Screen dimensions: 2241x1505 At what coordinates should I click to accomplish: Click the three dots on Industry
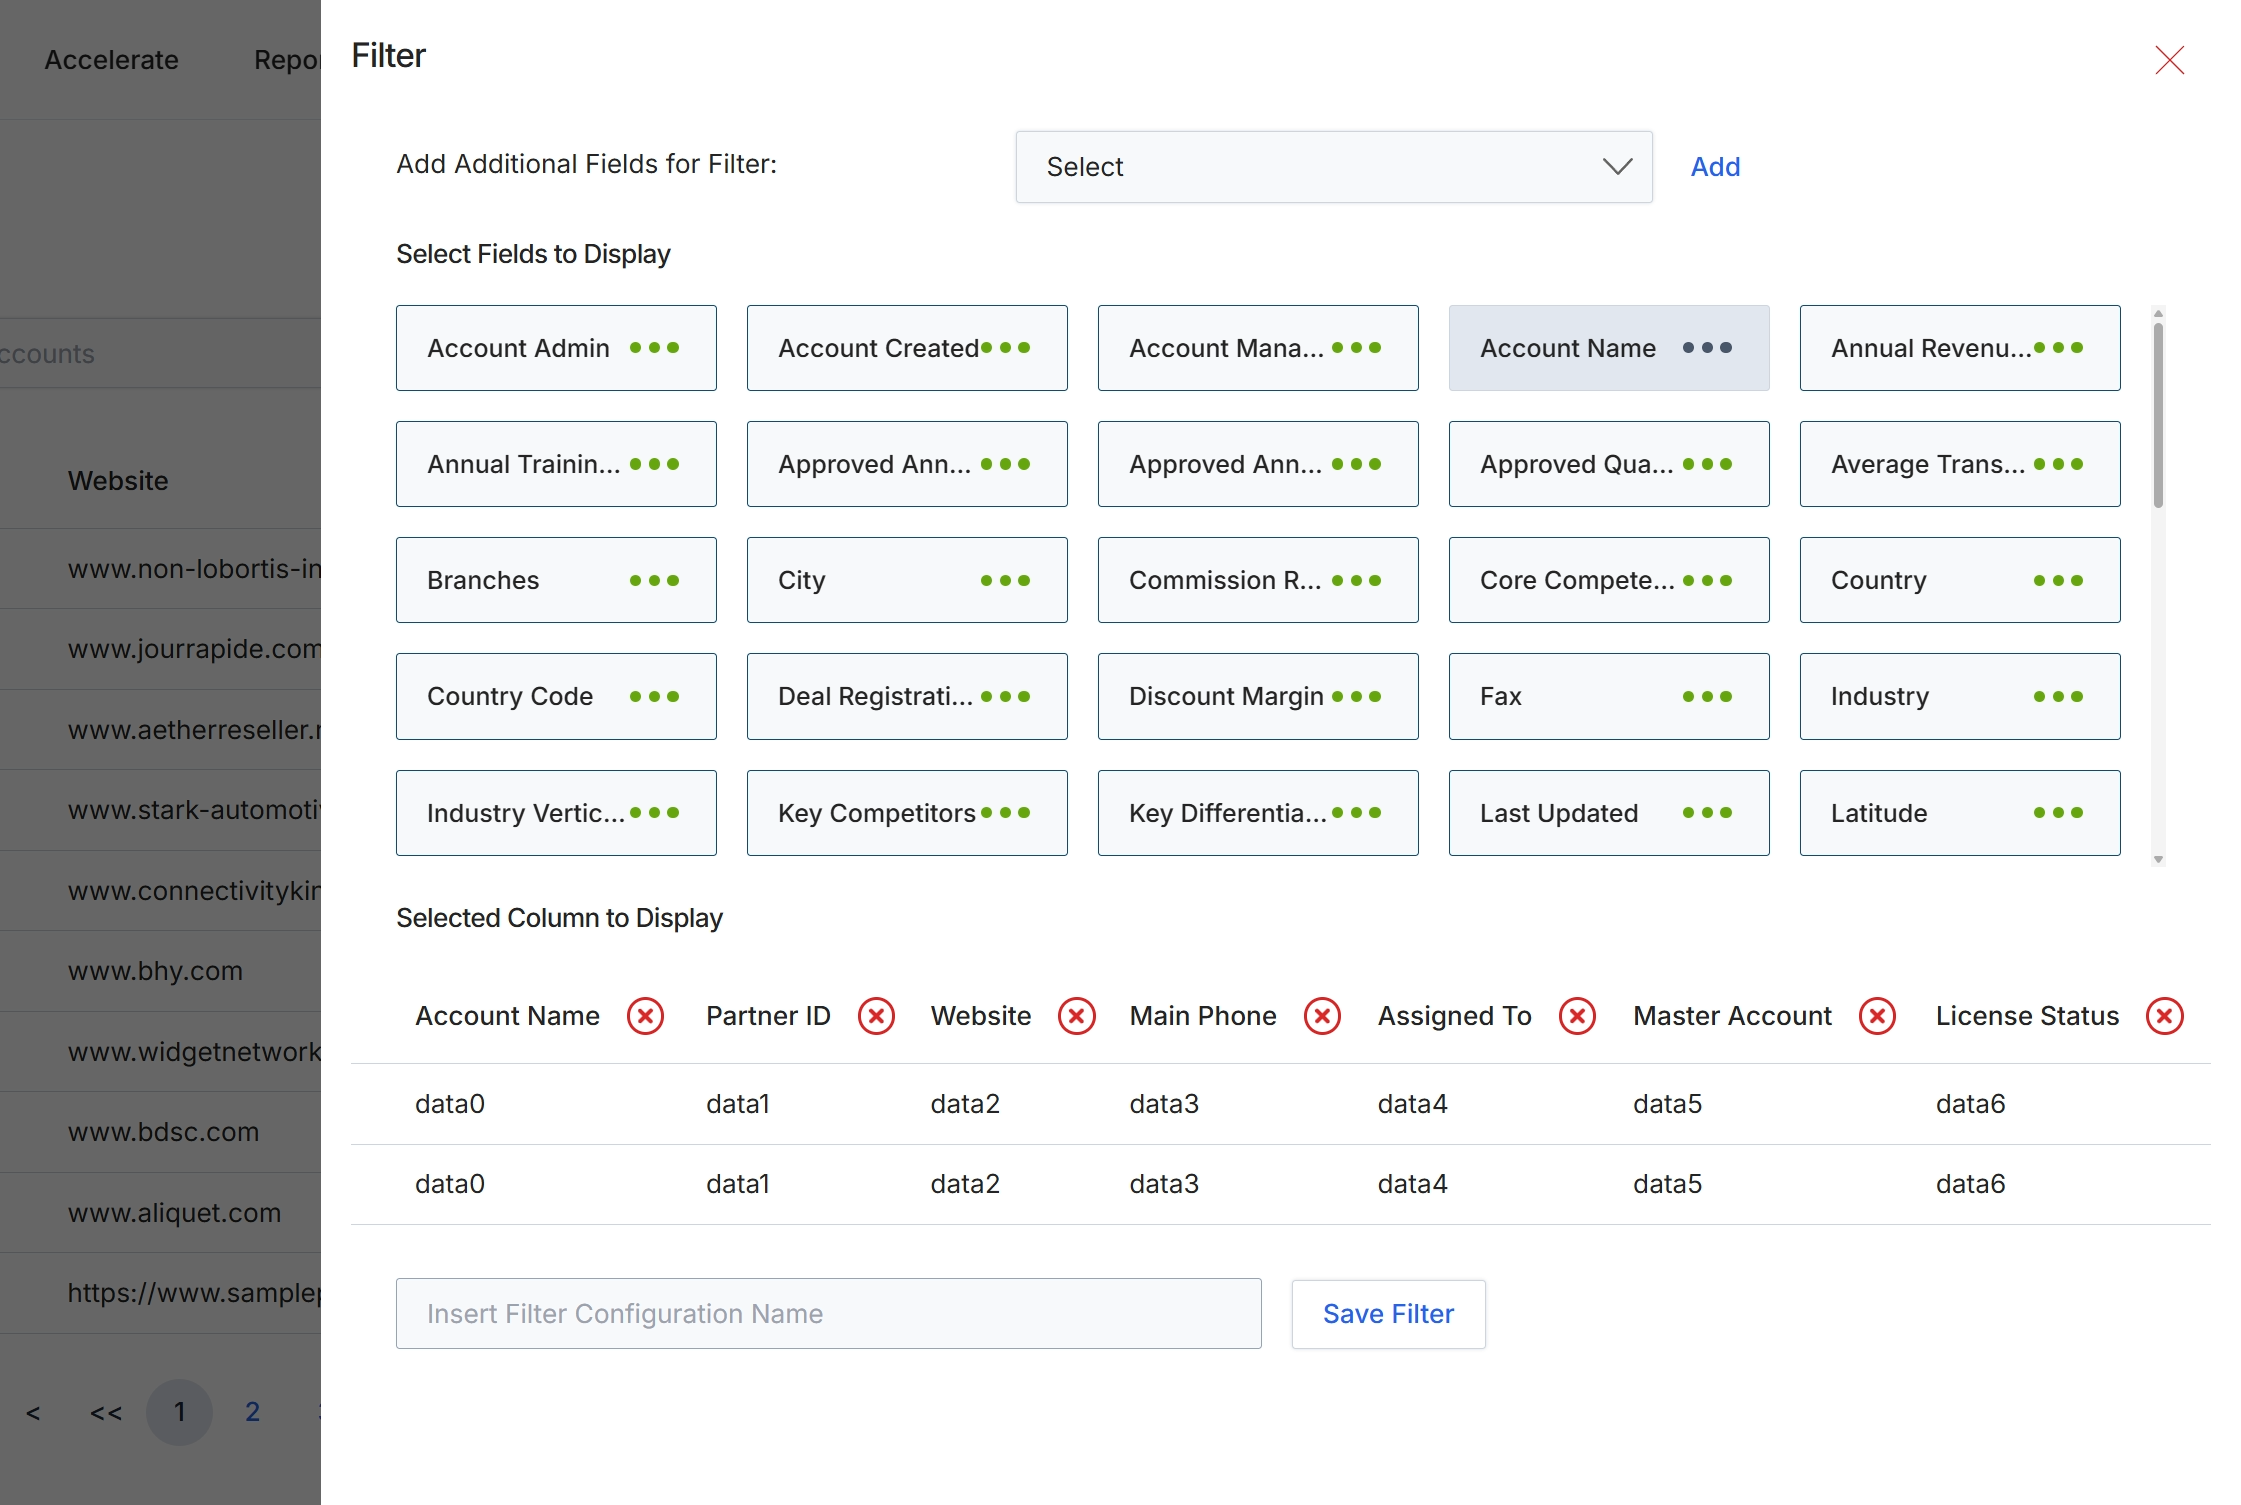click(x=2058, y=697)
